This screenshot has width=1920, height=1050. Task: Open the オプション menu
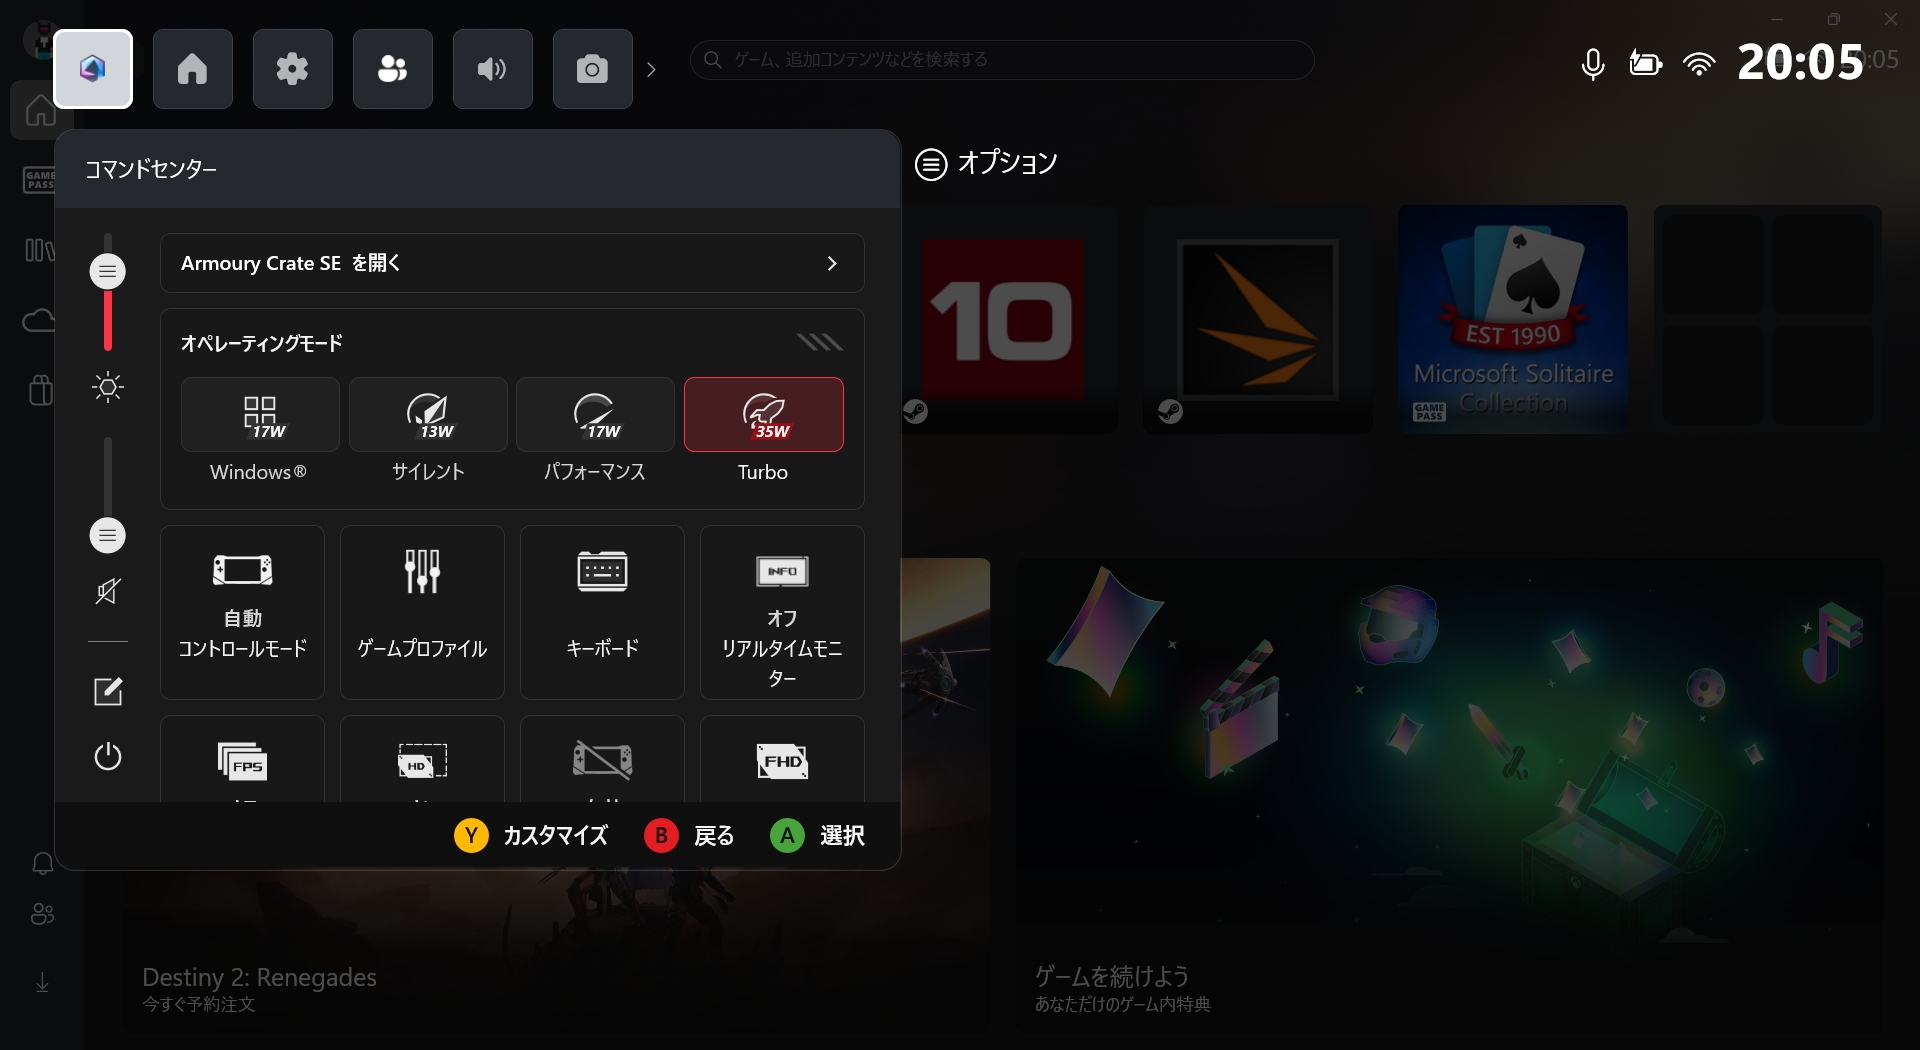click(x=985, y=163)
